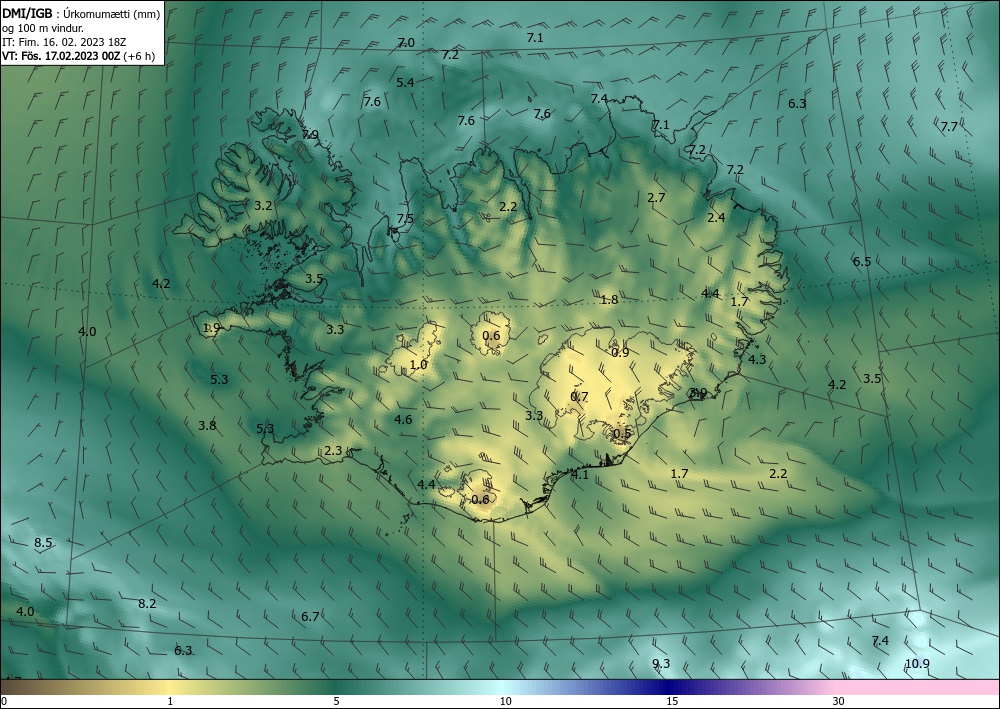Image resolution: width=1000 pixels, height=709 pixels.
Task: Click the '15' label under the color scale
Action: point(672,702)
